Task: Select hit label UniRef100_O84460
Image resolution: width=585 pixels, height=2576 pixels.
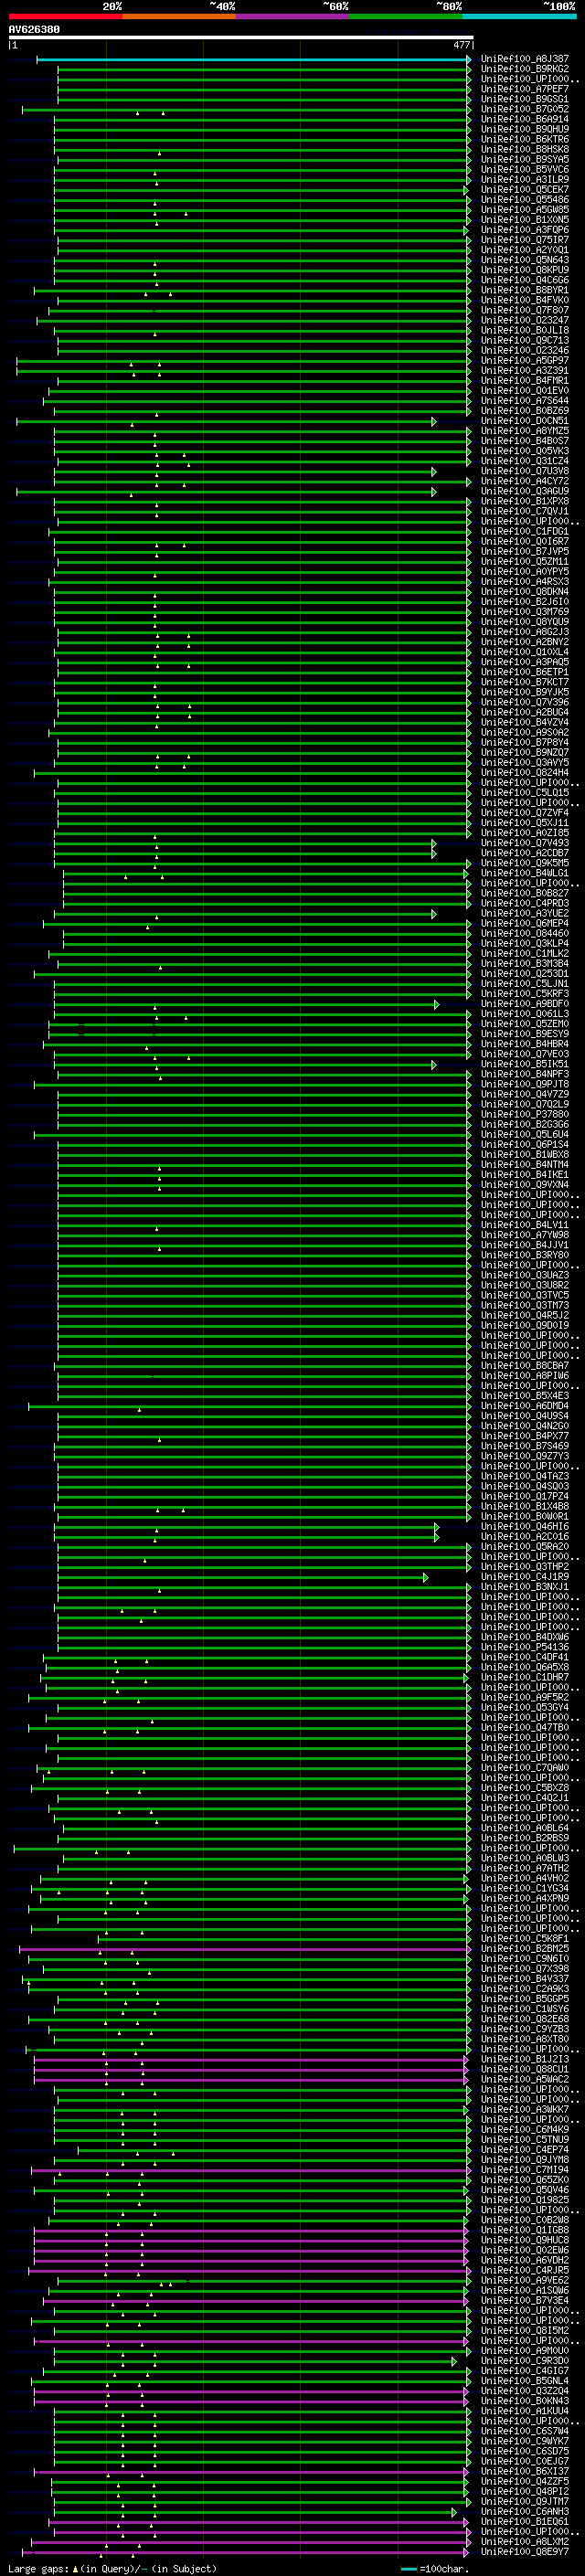Action: tap(525, 933)
